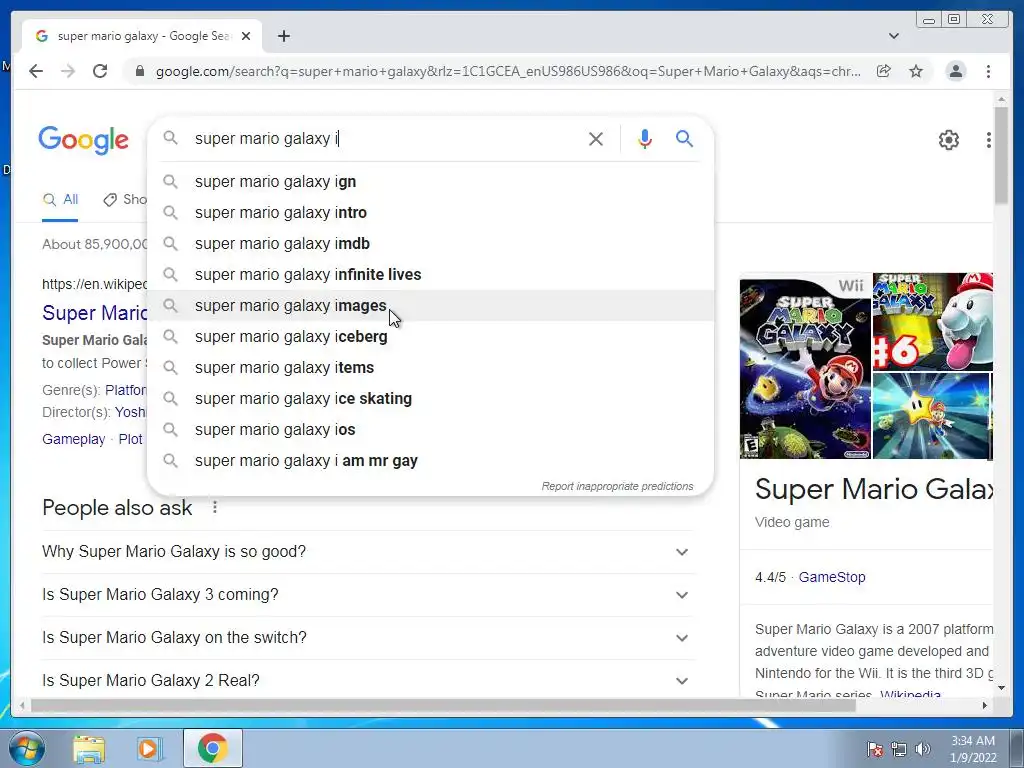The image size is (1024, 768).
Task: Choose suggestion super mario galaxy images
Action: click(x=431, y=306)
